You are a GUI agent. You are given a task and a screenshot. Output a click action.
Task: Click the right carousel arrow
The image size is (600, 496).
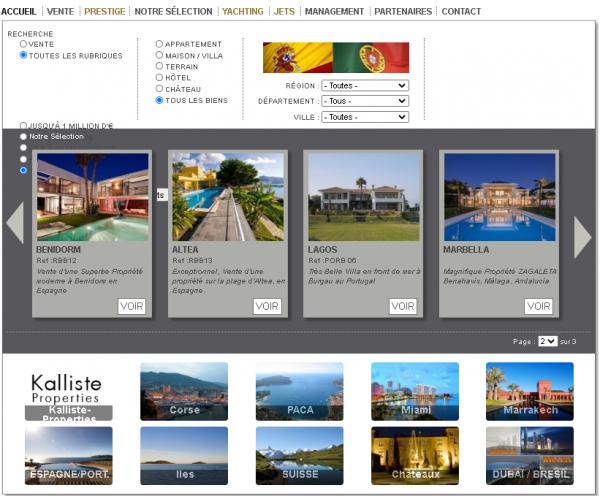coord(582,237)
